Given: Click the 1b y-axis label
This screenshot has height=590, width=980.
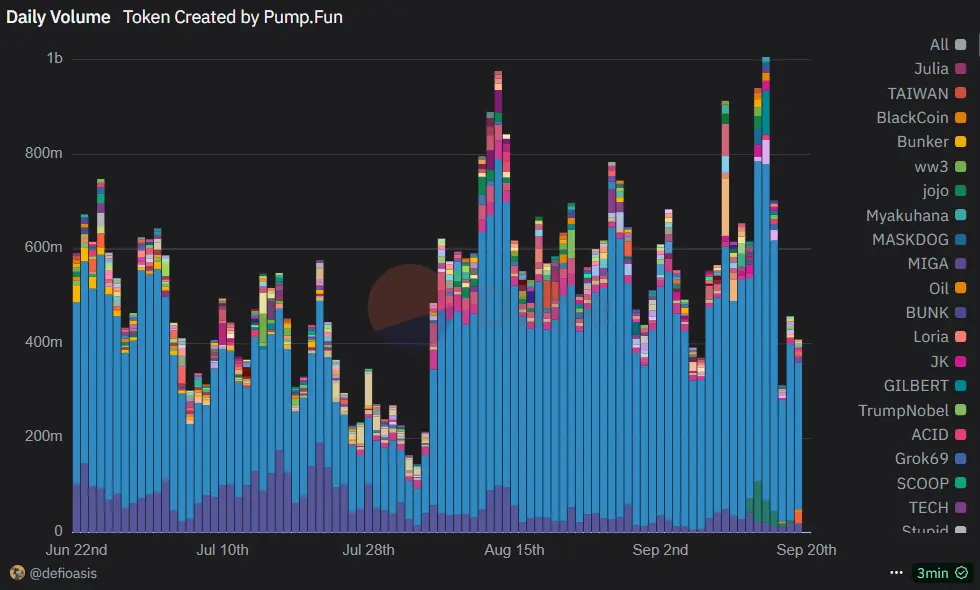Looking at the screenshot, I should click(x=54, y=58).
